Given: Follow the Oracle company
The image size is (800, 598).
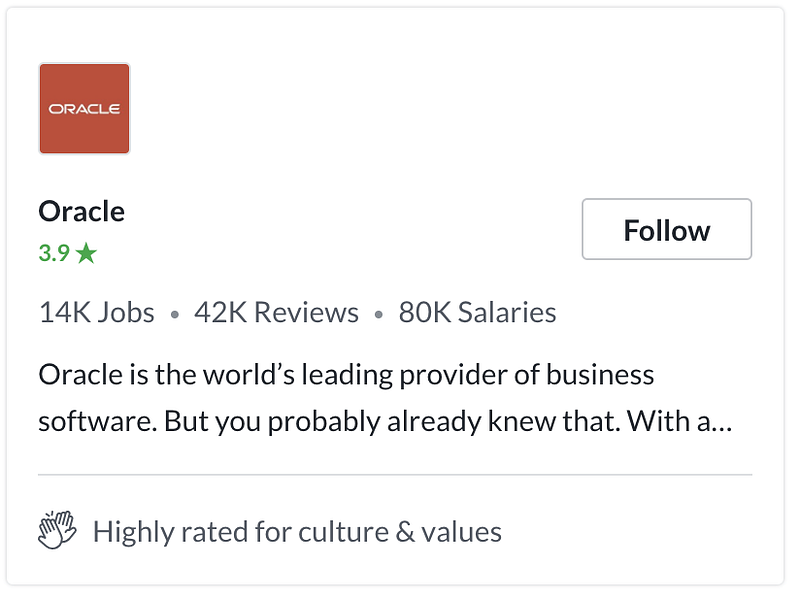Looking at the screenshot, I should (666, 230).
